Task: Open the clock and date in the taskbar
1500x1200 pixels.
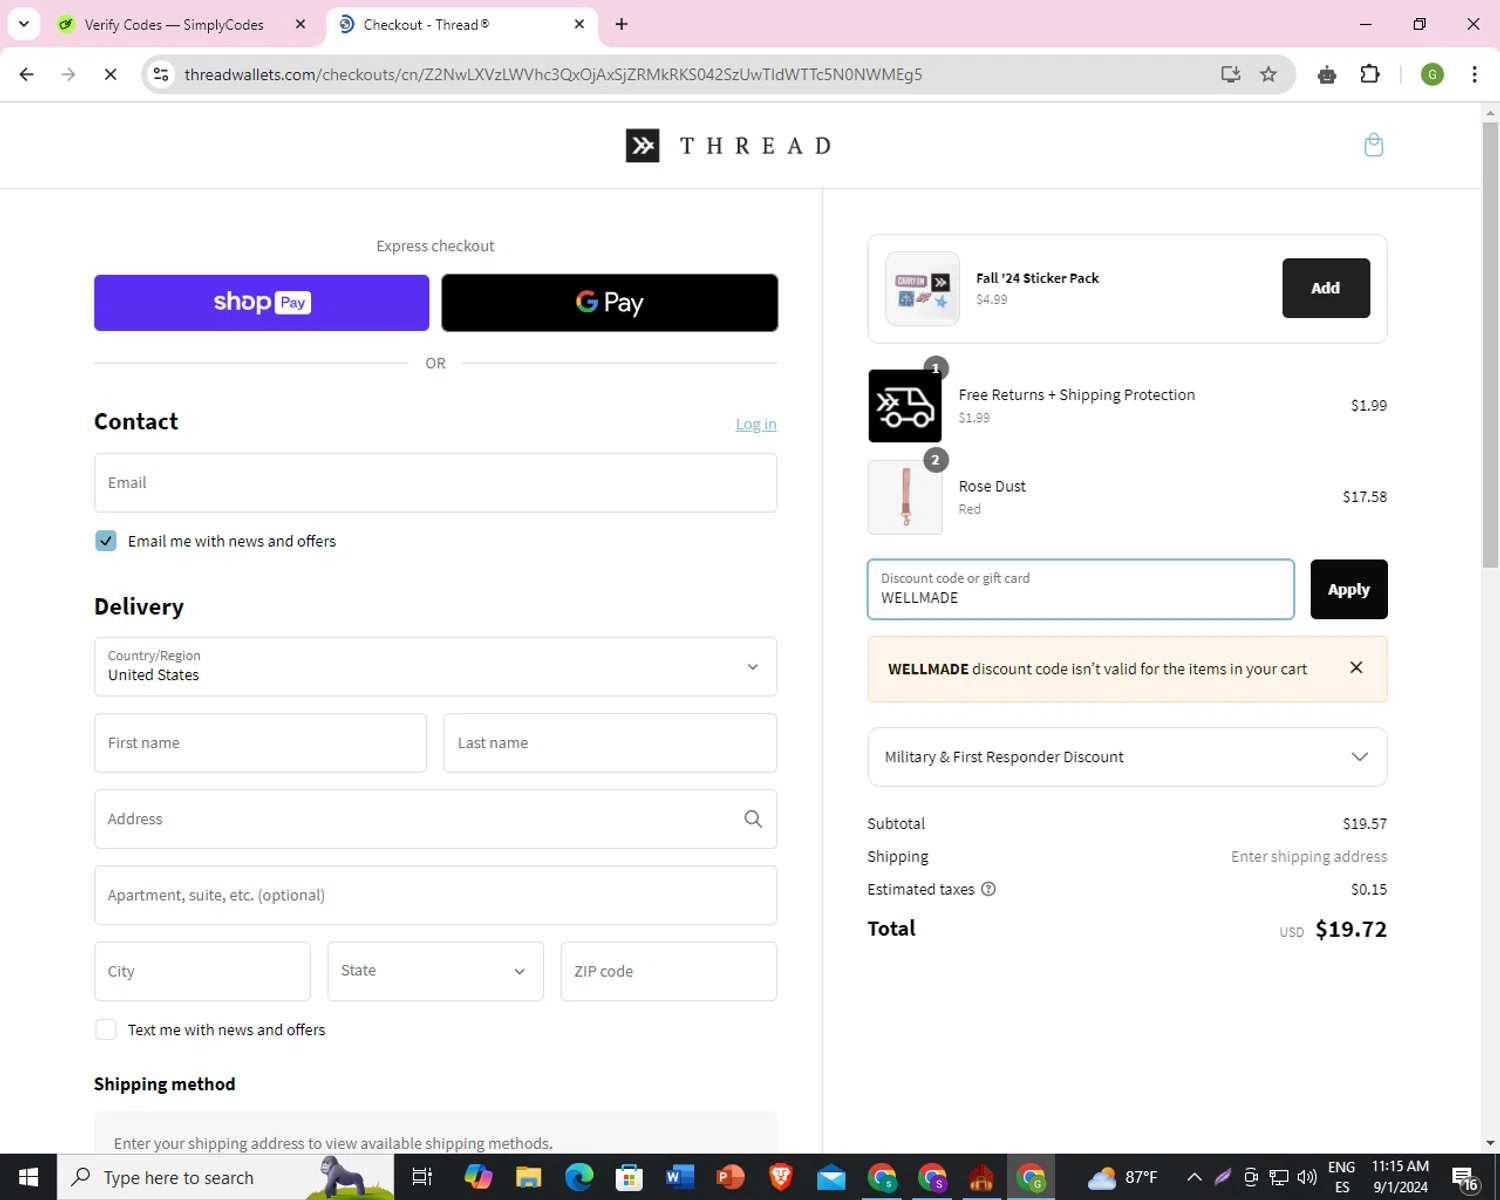Action: pyautogui.click(x=1400, y=1177)
